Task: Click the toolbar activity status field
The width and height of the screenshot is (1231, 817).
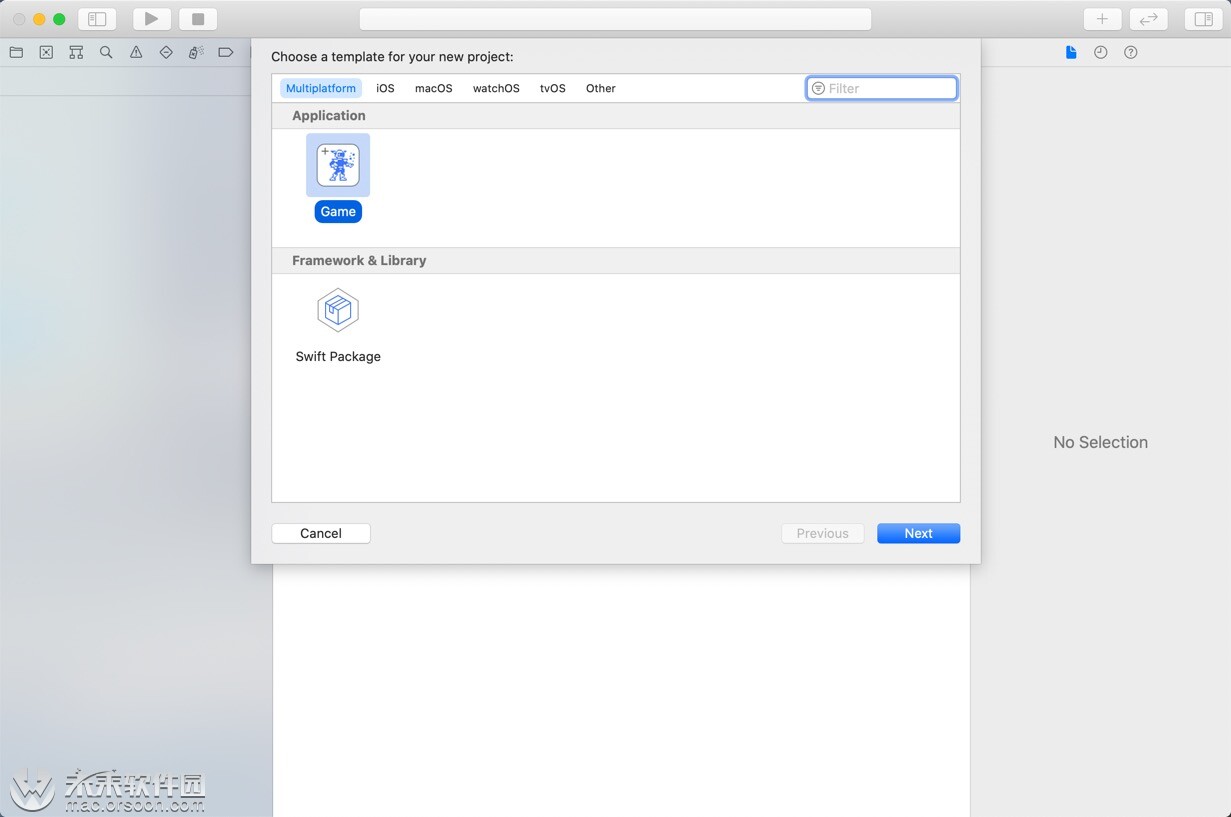Action: coord(615,19)
